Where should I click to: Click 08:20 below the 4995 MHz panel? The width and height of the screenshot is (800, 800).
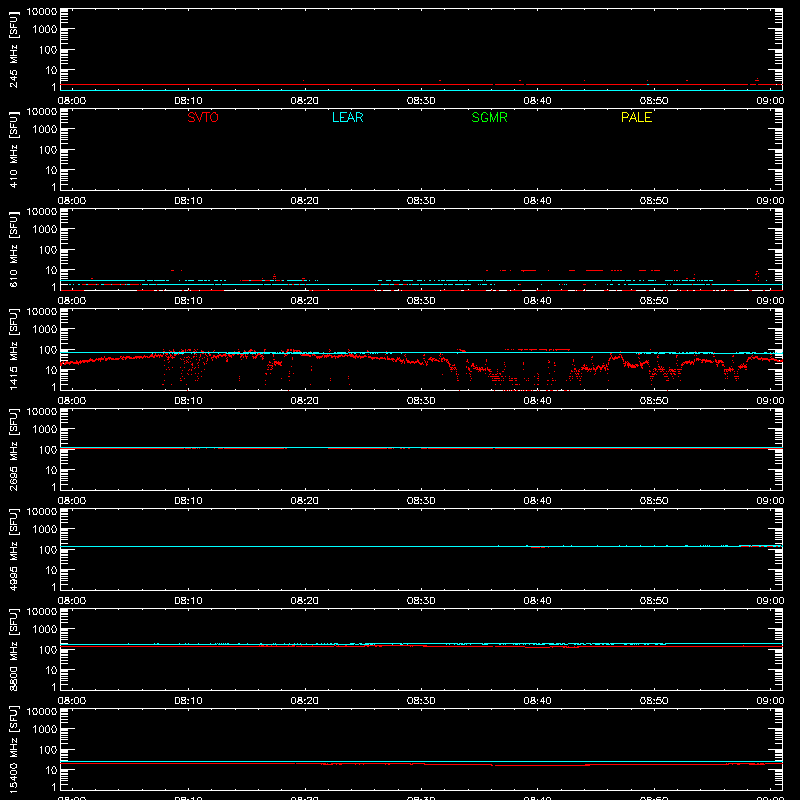coord(305,601)
